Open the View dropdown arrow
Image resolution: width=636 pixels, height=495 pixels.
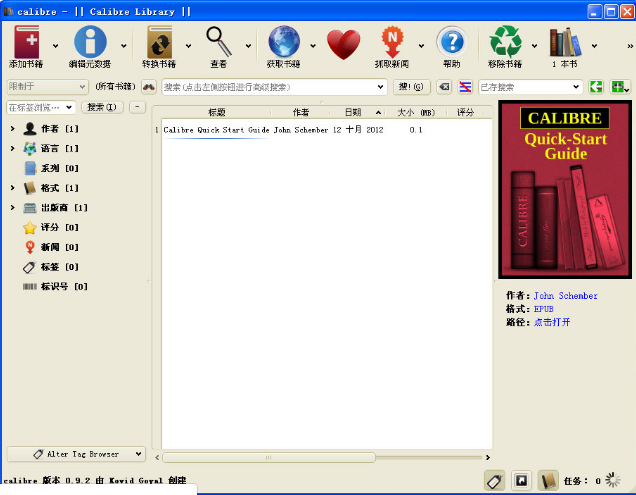(x=248, y=46)
